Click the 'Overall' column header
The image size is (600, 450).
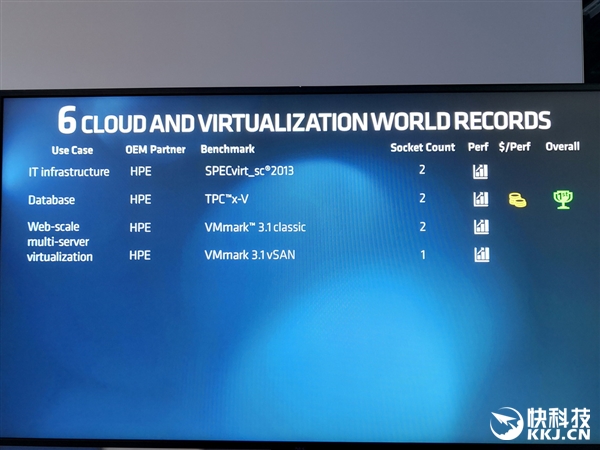click(562, 146)
